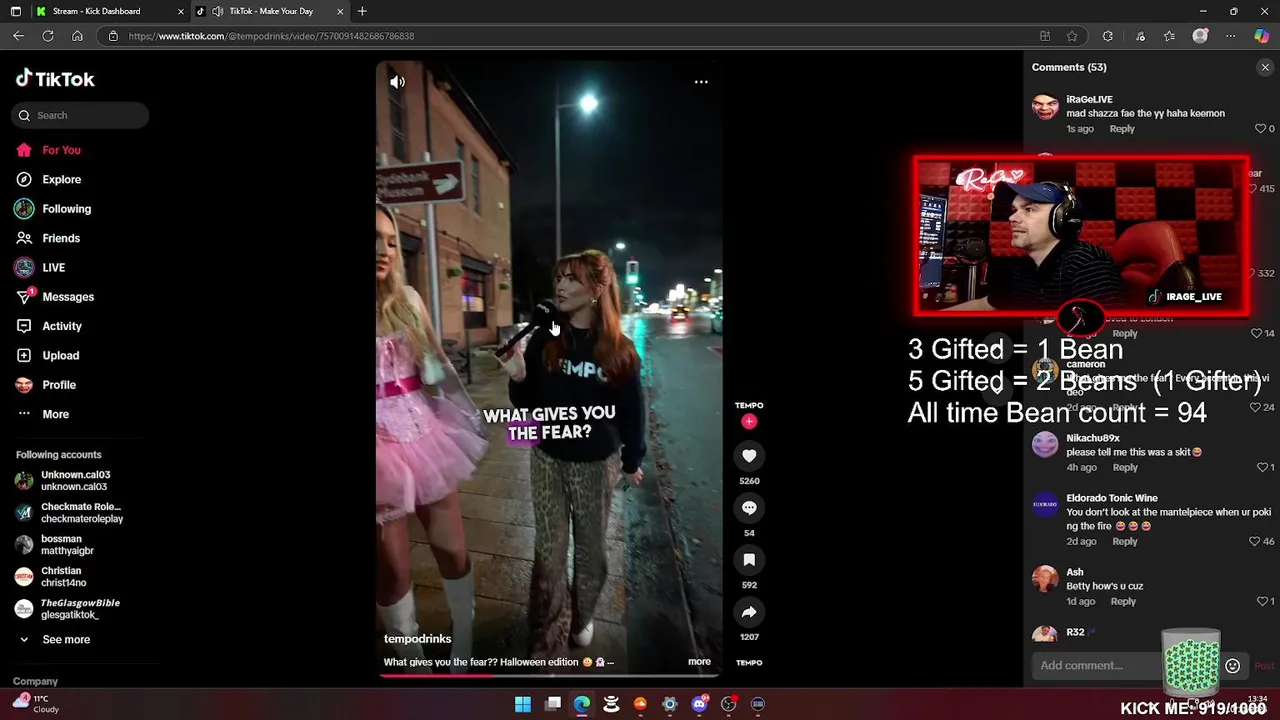Go to the Profile page
The image size is (1280, 720).
[46, 385]
